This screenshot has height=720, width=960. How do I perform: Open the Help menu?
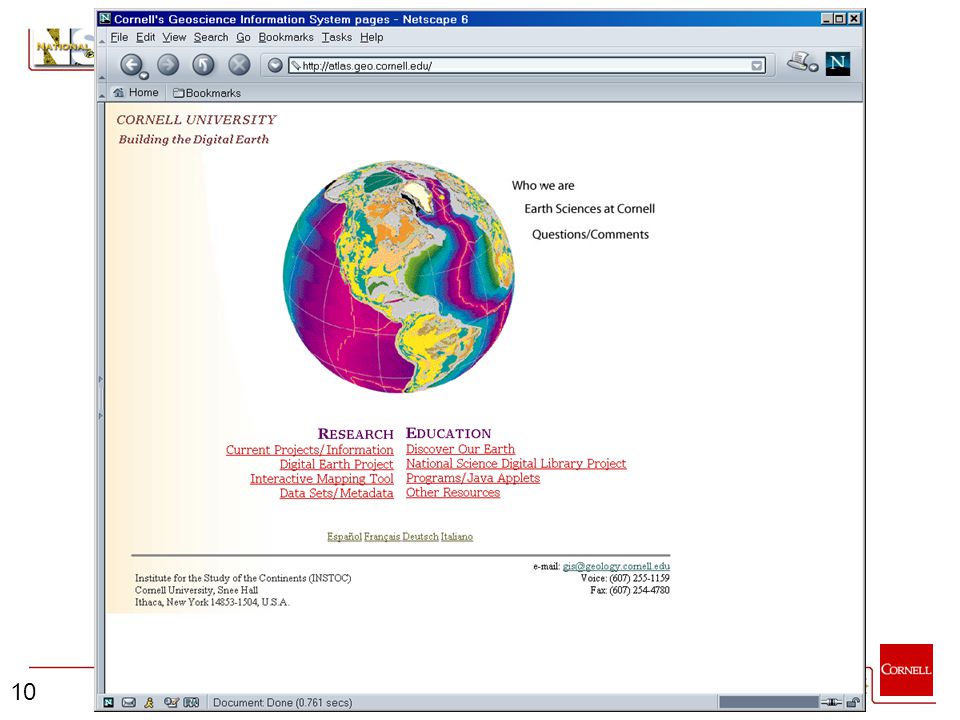371,37
